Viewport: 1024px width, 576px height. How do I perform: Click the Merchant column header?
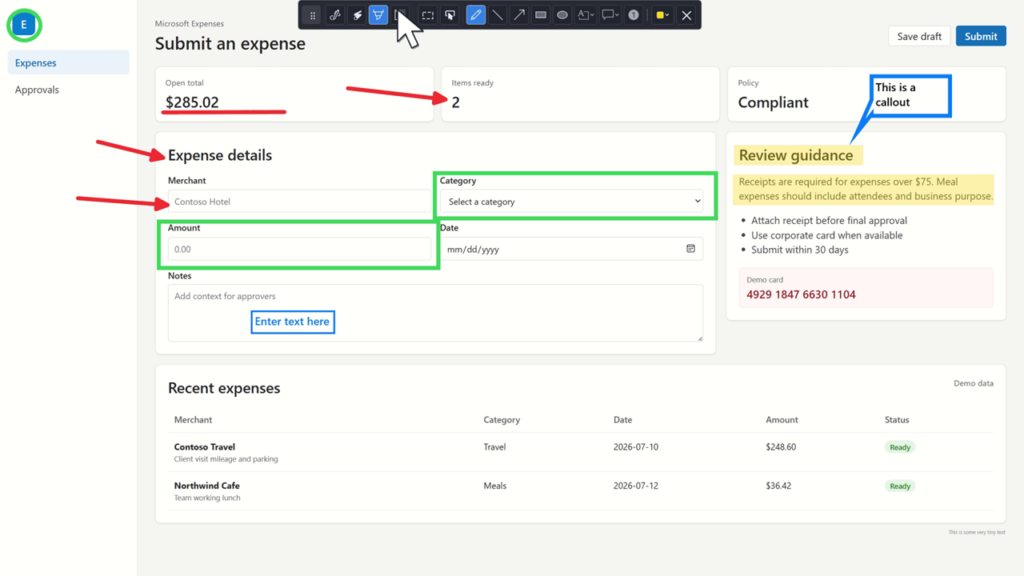tap(193, 419)
